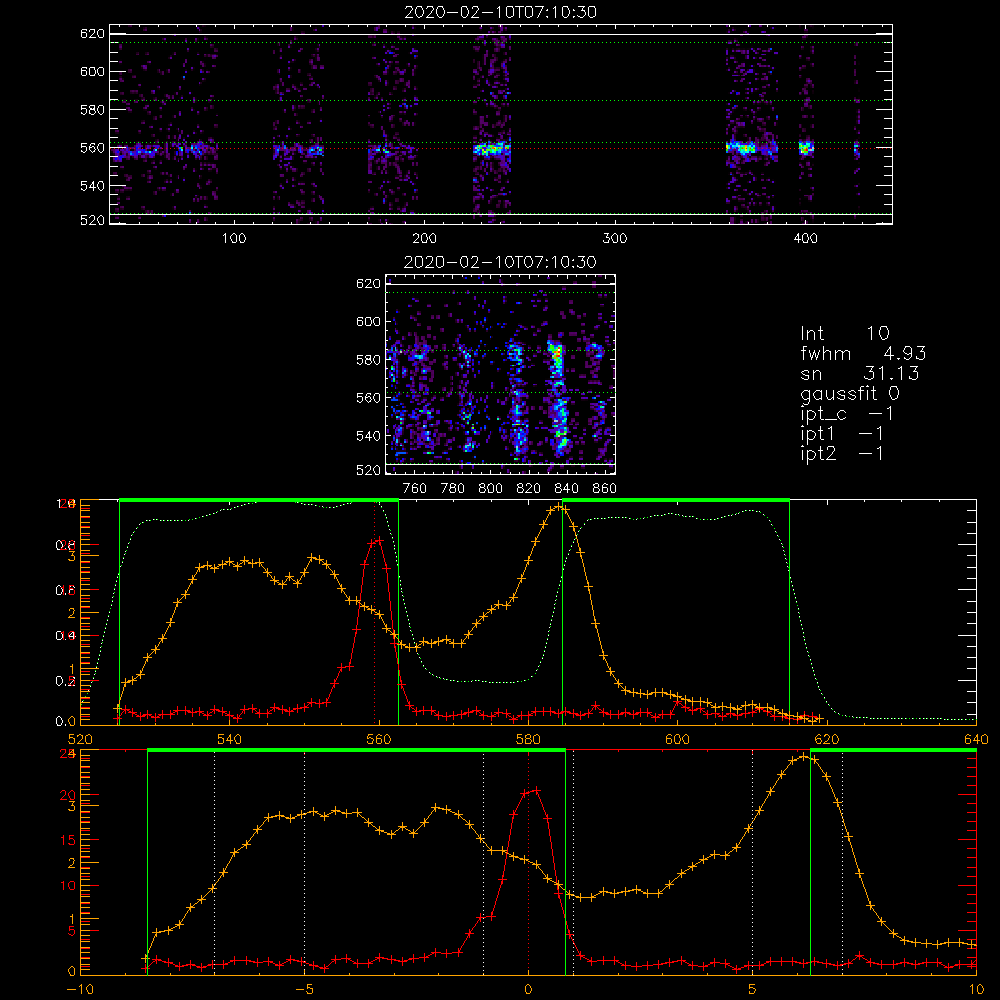
Task: Click x-axis label 0 on bottom plot
Action: tap(528, 990)
